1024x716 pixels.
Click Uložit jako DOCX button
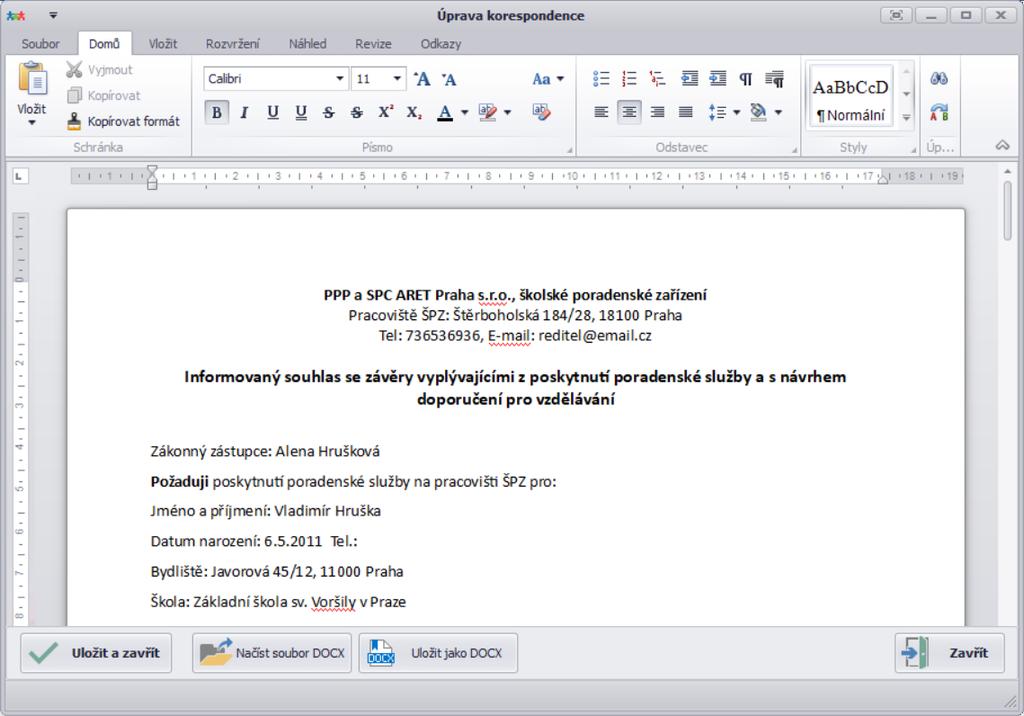click(438, 653)
